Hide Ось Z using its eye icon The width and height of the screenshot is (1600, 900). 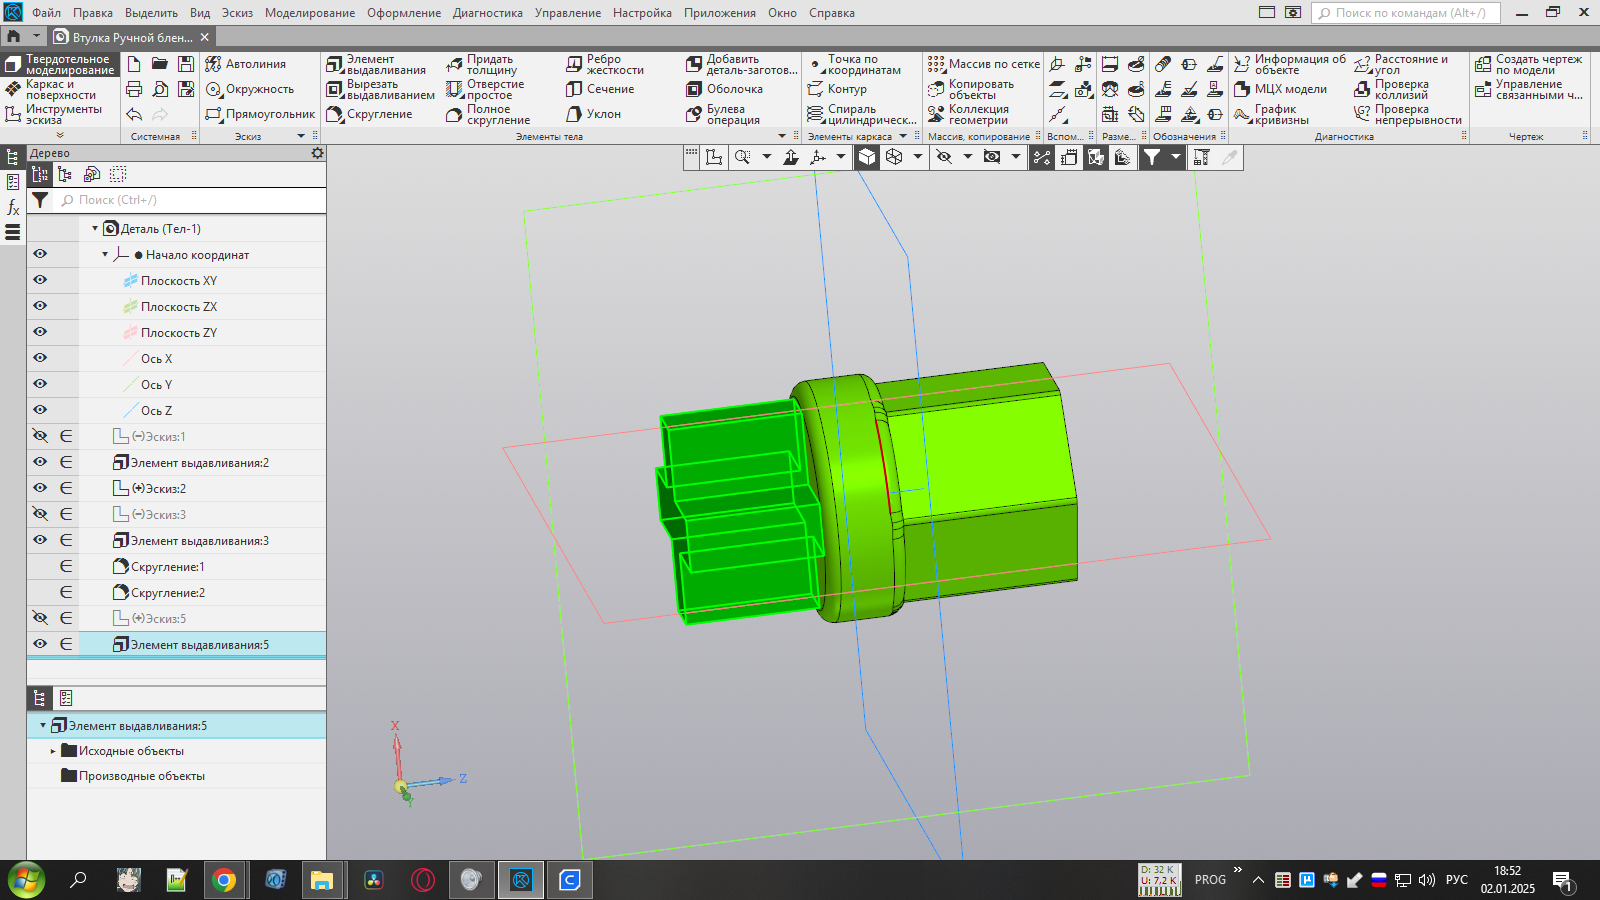tap(40, 410)
